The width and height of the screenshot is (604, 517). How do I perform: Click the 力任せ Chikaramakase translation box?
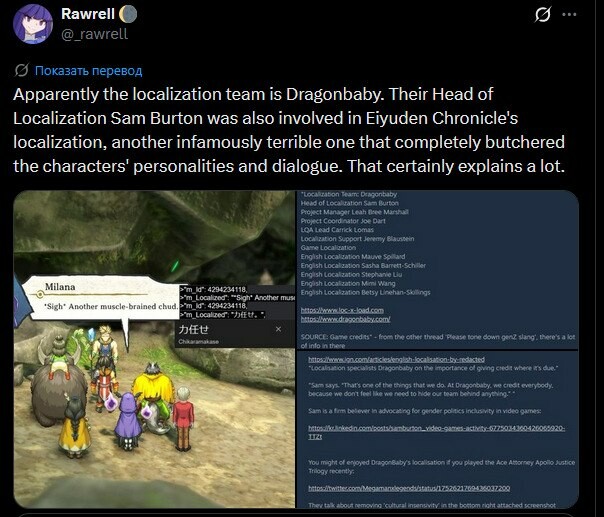coord(235,334)
